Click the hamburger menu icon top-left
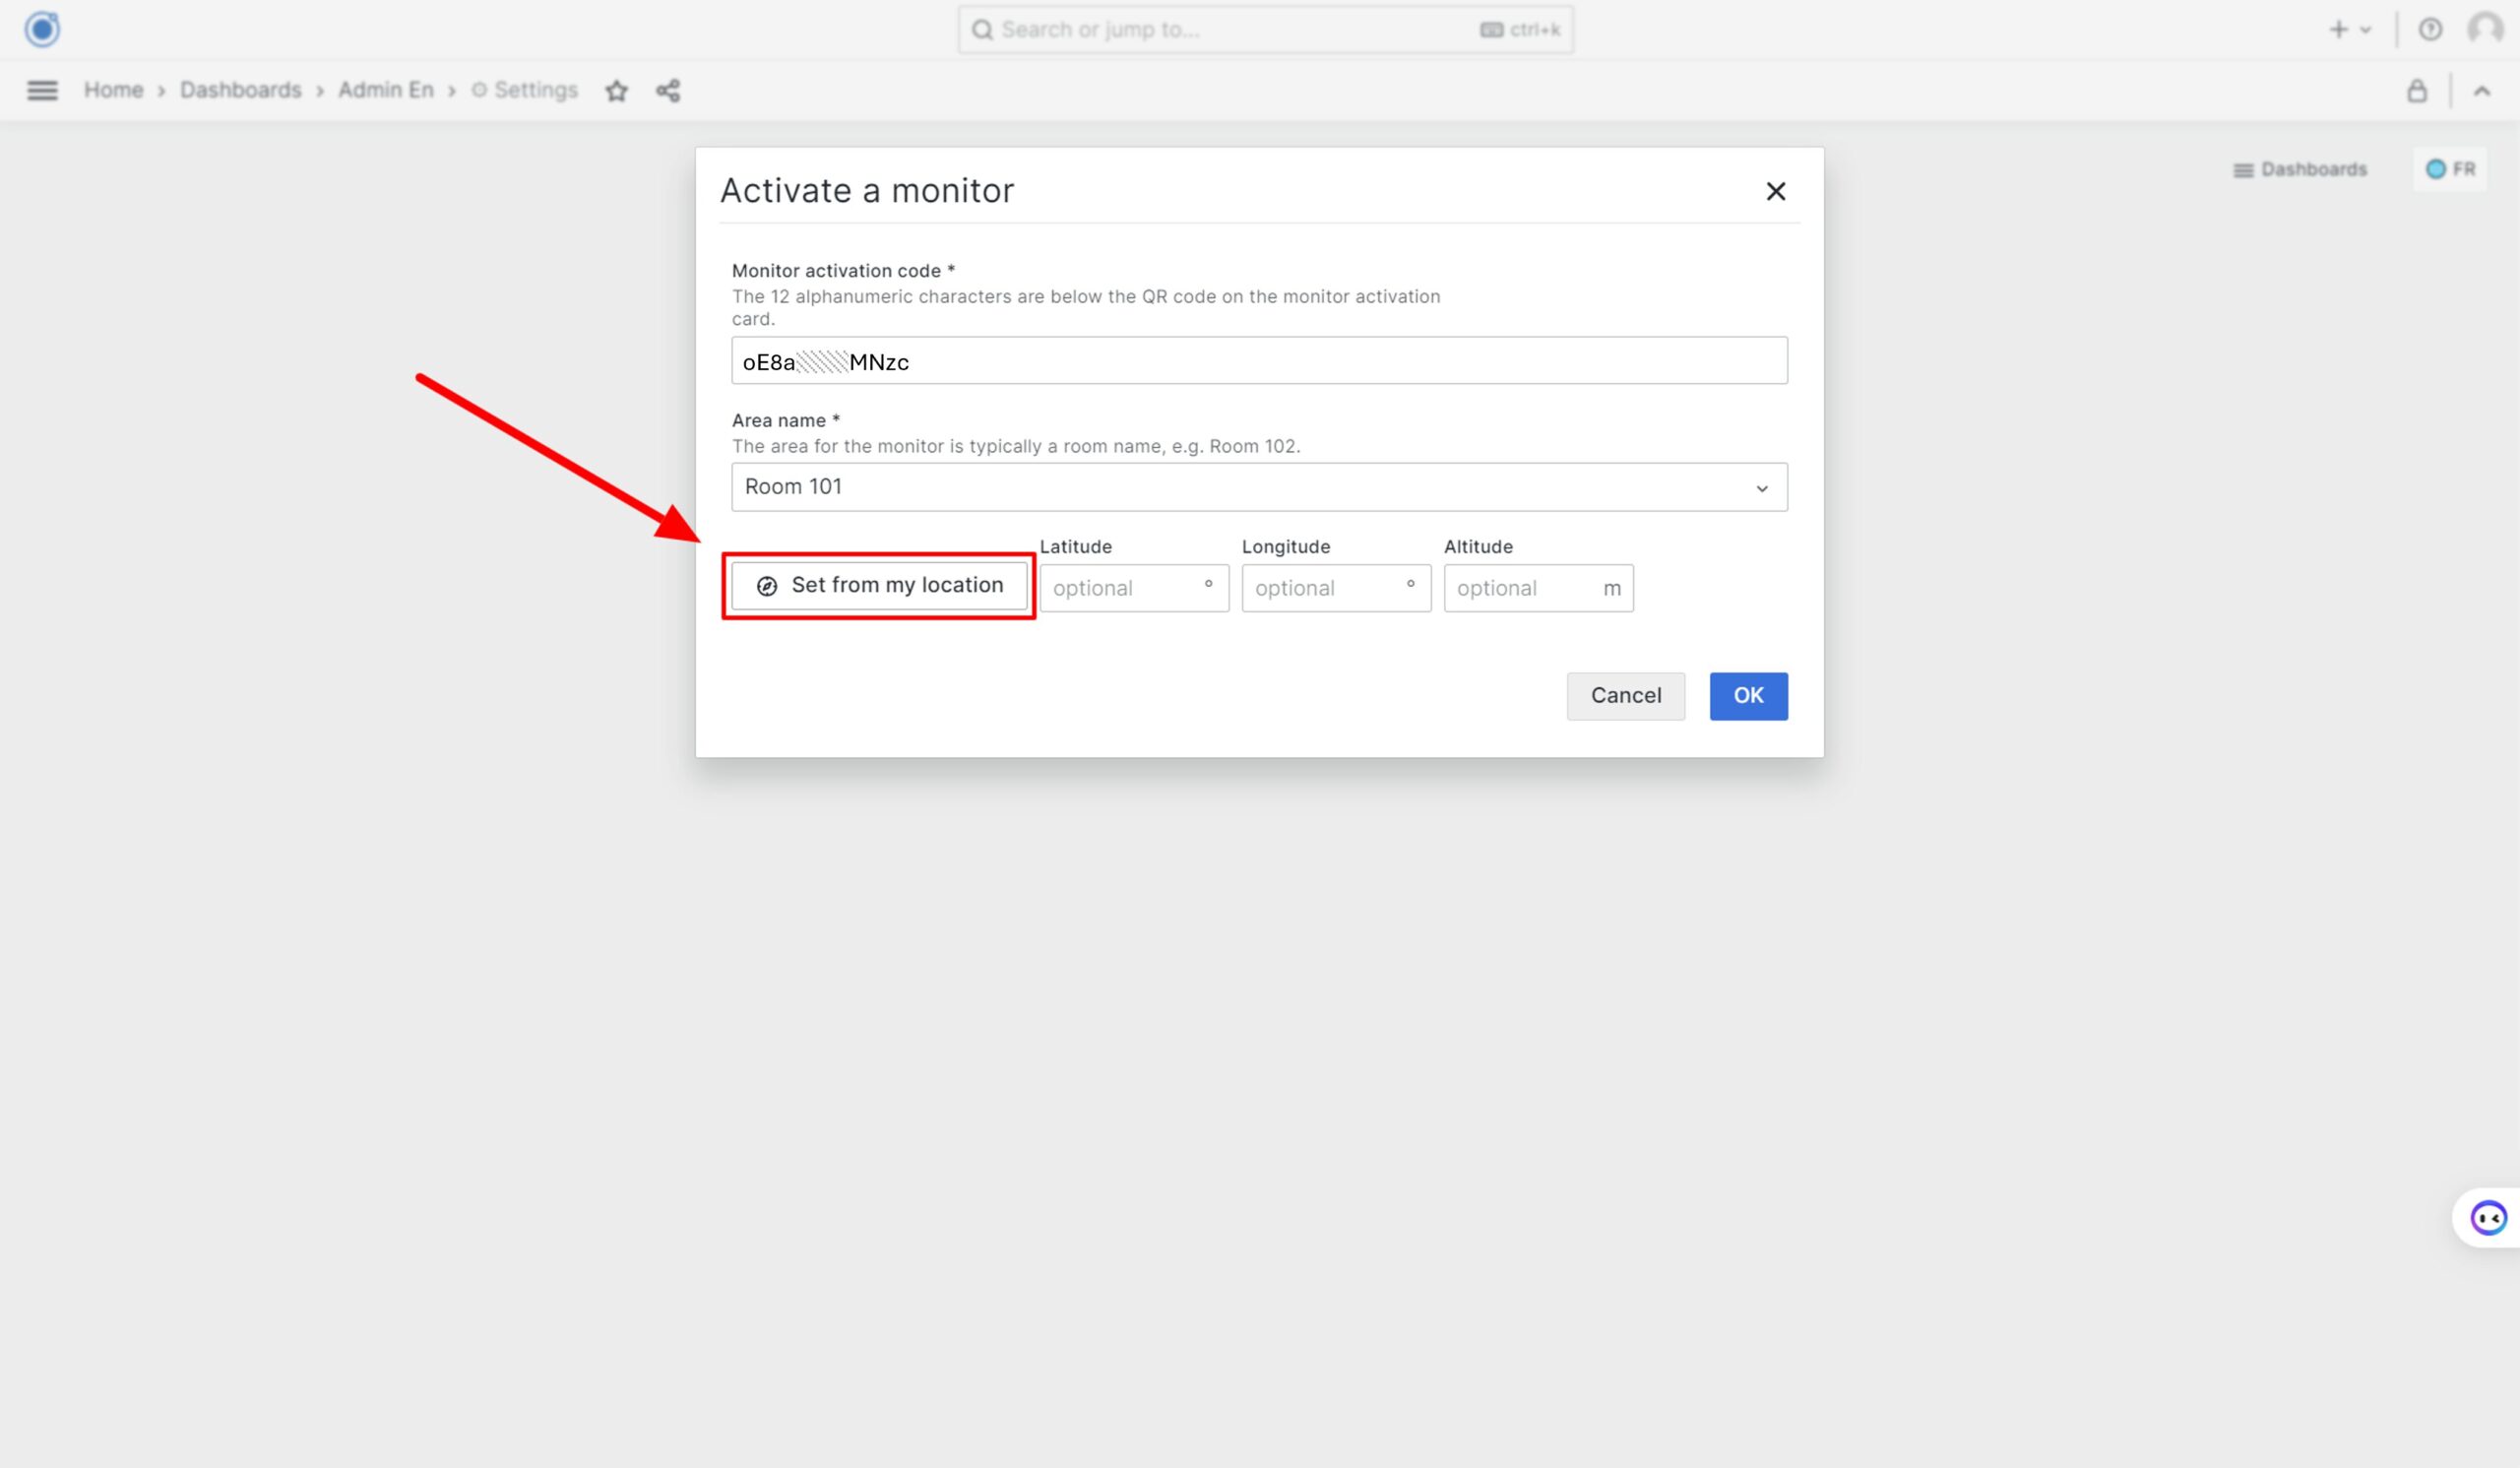2520x1468 pixels. click(x=42, y=88)
